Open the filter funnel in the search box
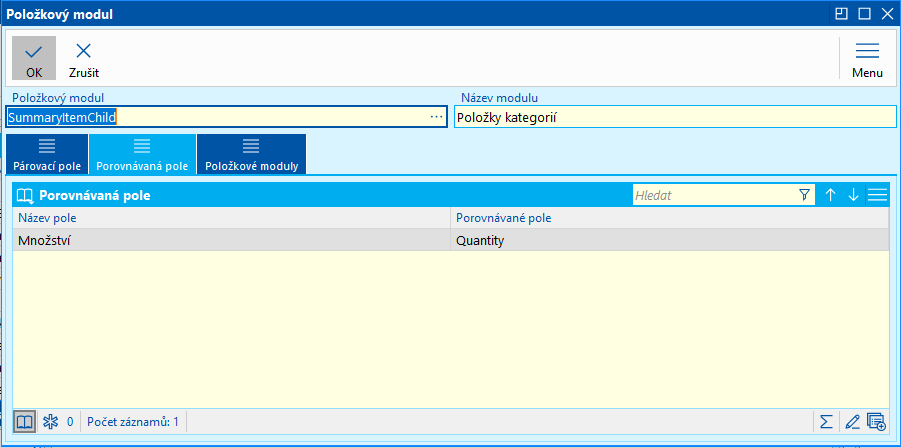This screenshot has width=901, height=448. click(804, 195)
